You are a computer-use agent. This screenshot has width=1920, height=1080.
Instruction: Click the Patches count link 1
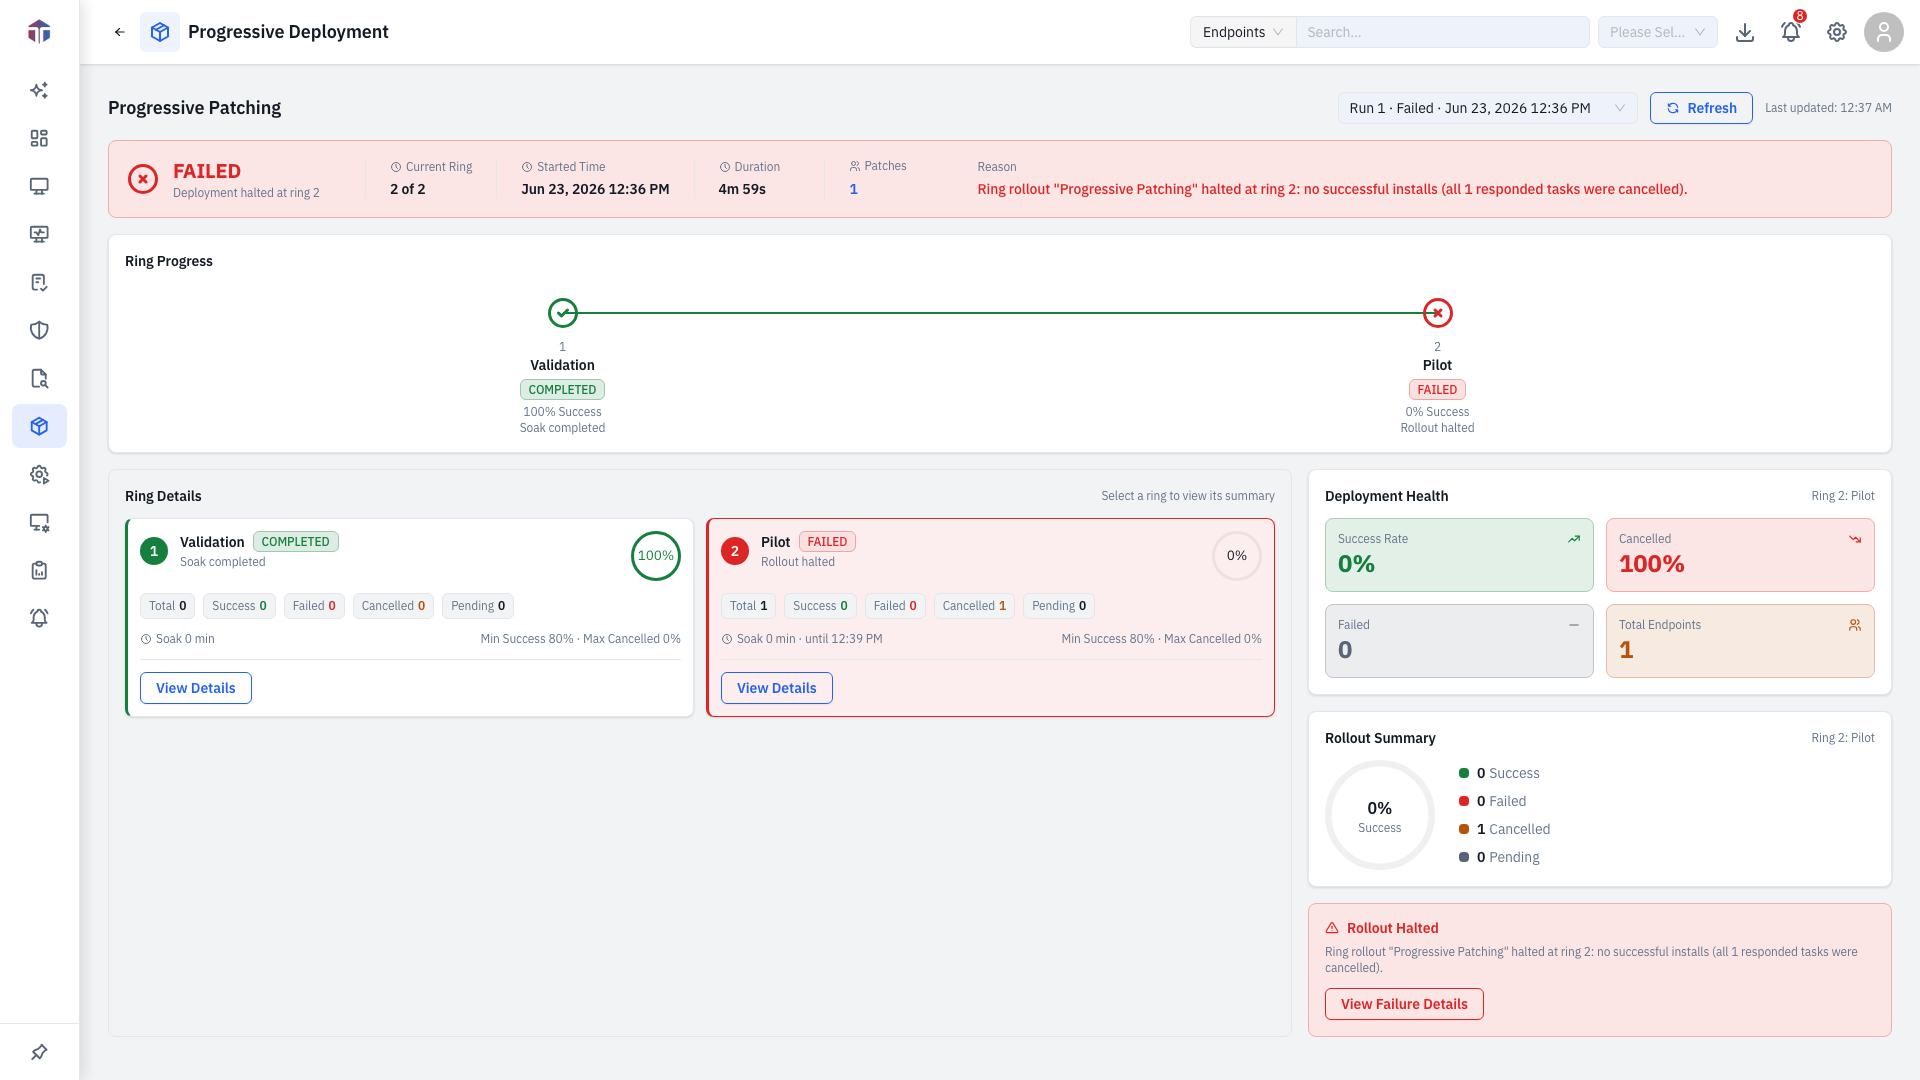854,189
